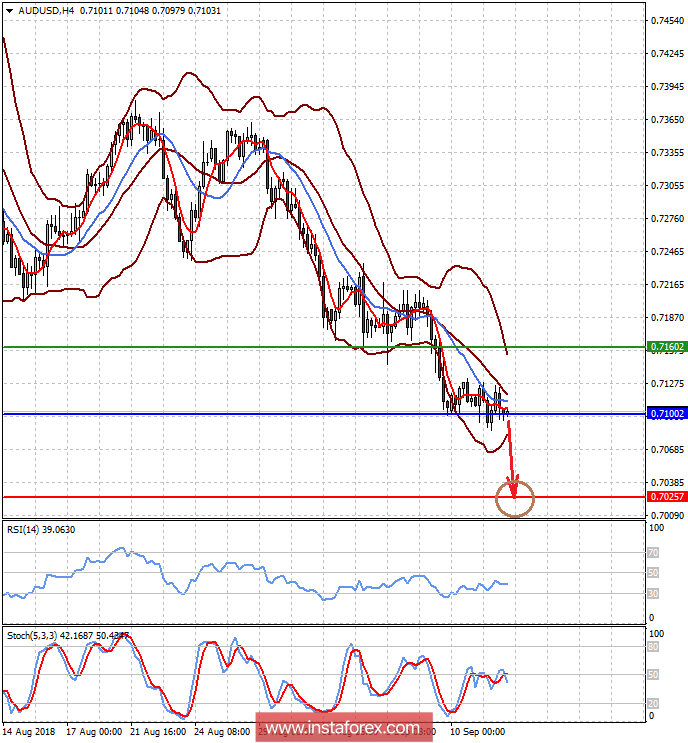Click the 10 Sep 00:00 date label
The image size is (688, 743).
point(478,732)
